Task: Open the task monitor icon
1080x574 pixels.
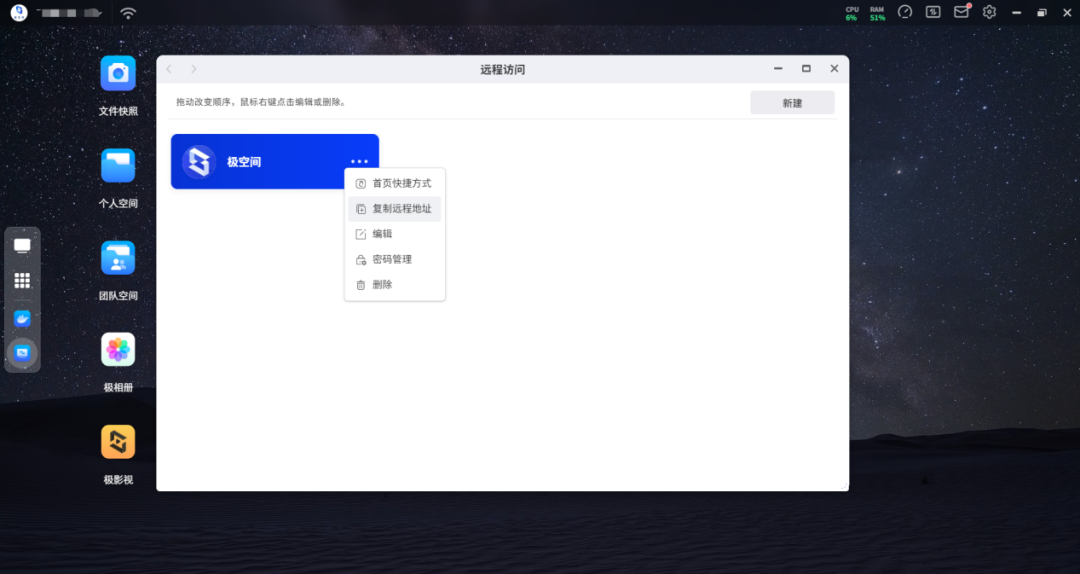Action: [x=933, y=12]
